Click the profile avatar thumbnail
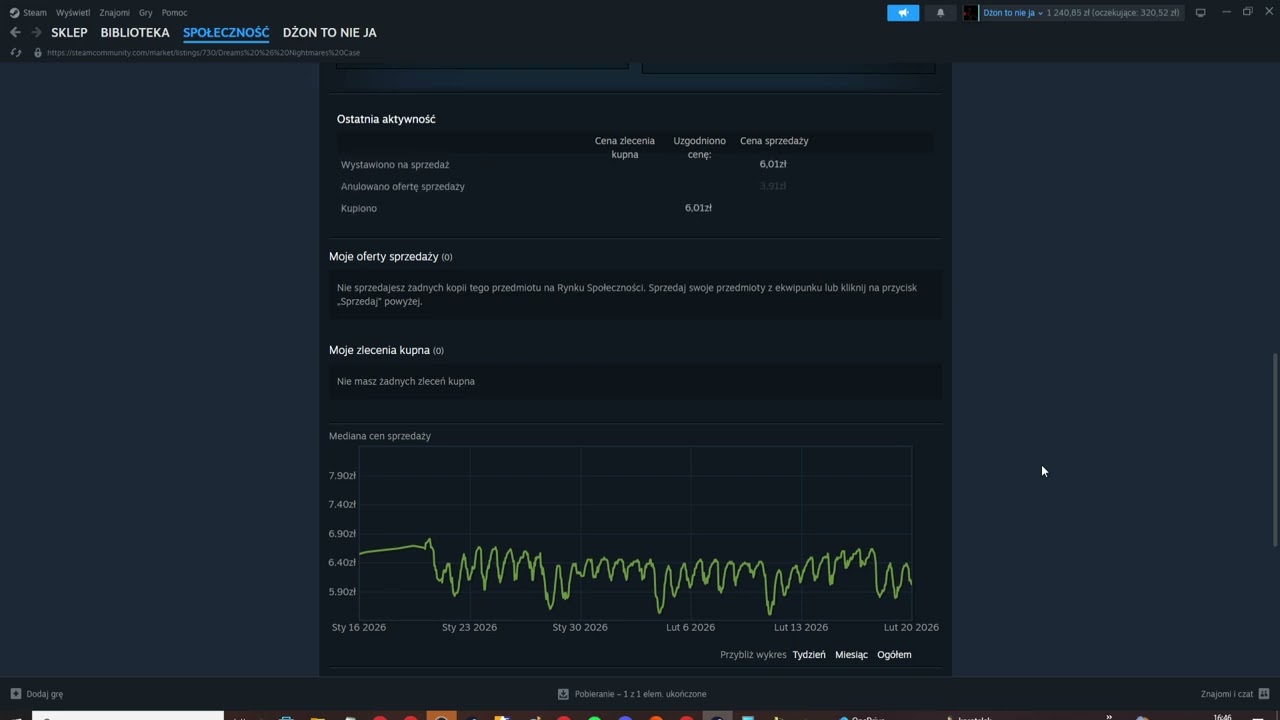 pos(970,13)
